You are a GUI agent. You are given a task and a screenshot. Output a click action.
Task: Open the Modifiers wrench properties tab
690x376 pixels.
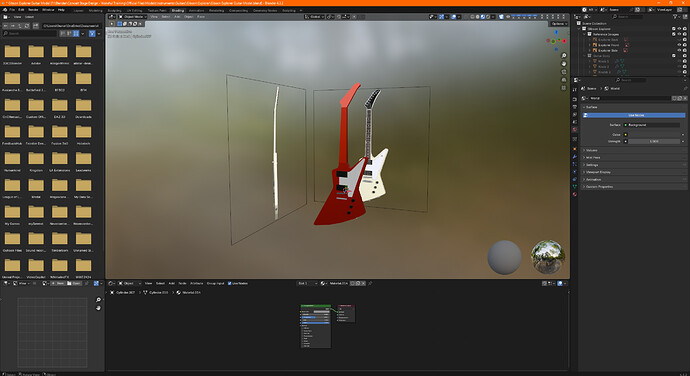click(x=575, y=157)
